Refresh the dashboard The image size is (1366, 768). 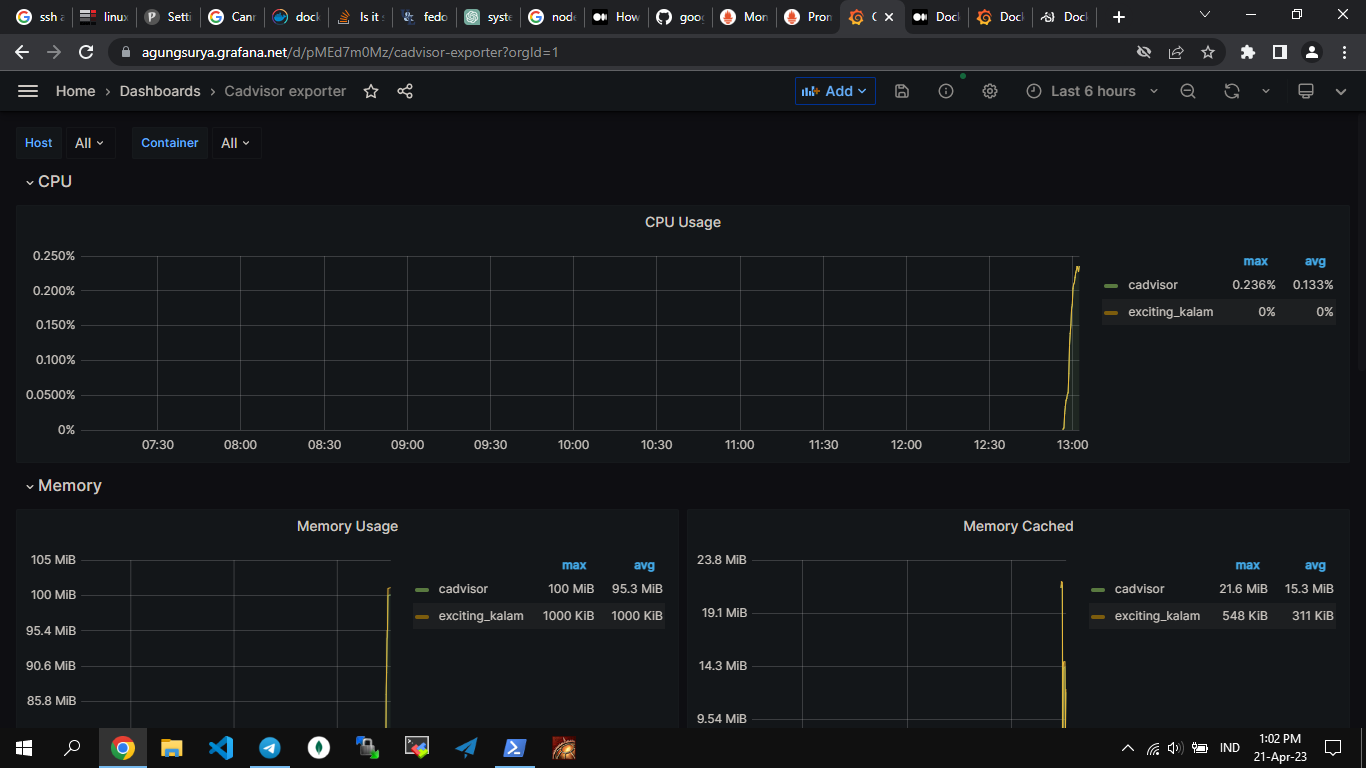[1232, 91]
